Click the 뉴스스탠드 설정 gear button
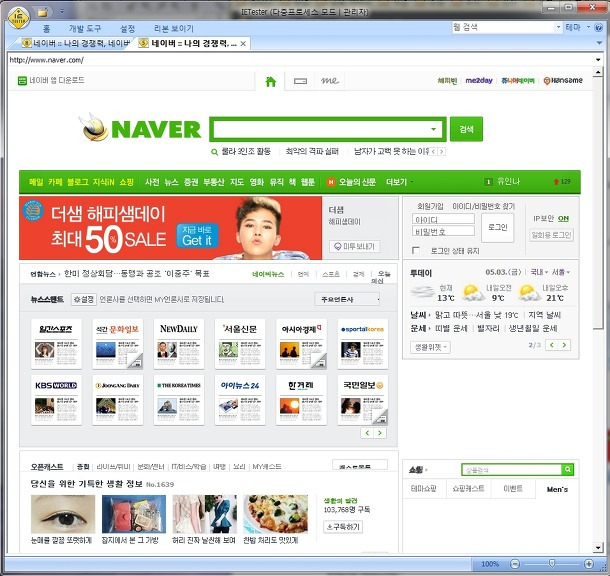 point(84,299)
